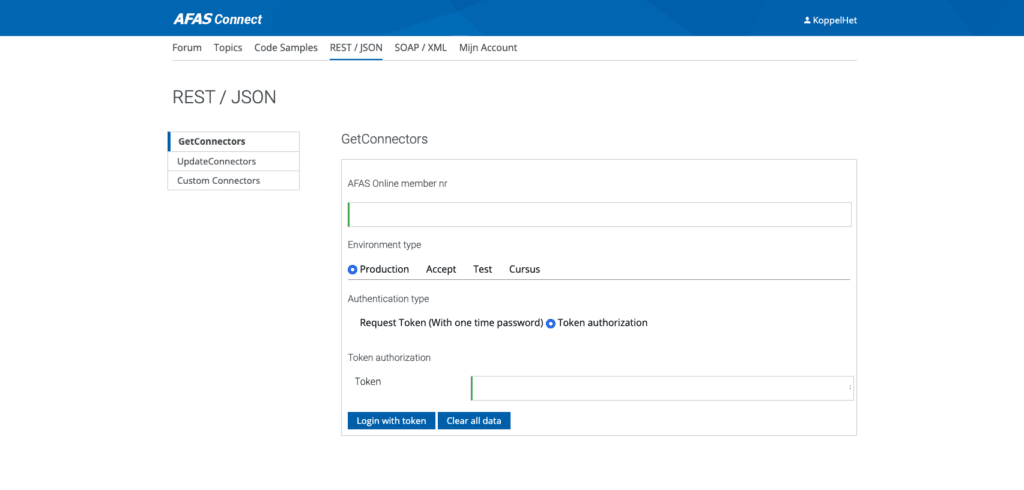Image resolution: width=1024 pixels, height=490 pixels.
Task: Open the Topics tab
Action: click(x=228, y=48)
